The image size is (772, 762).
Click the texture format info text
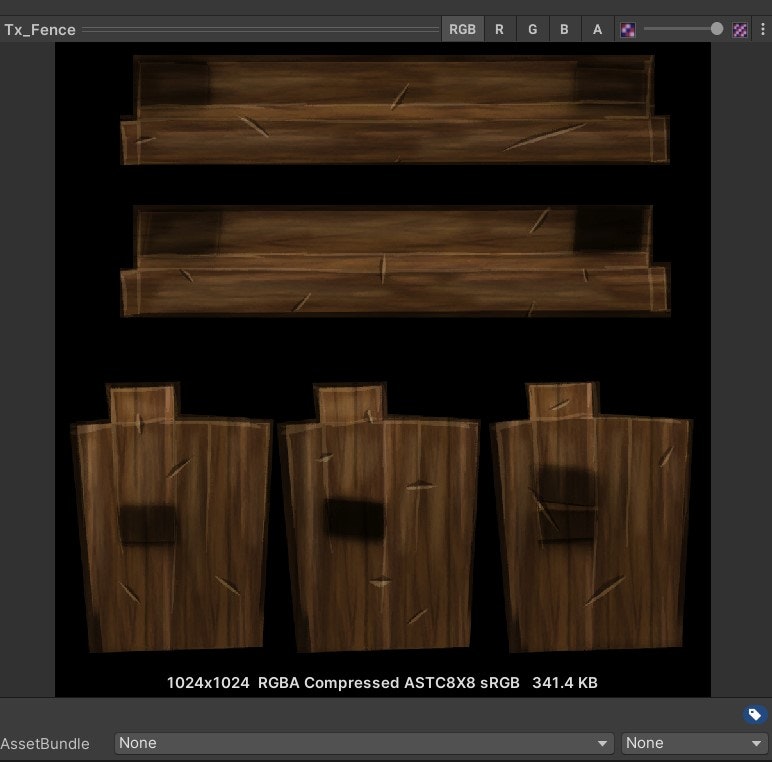point(382,683)
